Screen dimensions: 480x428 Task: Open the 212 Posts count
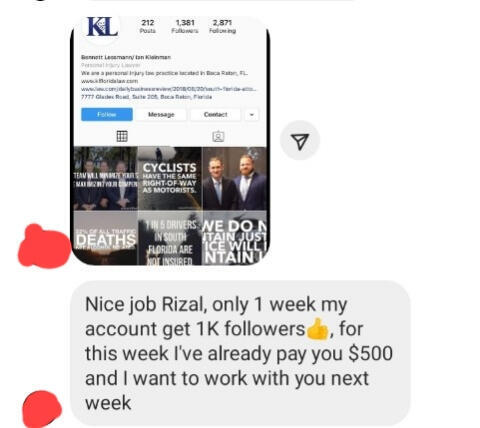(x=148, y=27)
